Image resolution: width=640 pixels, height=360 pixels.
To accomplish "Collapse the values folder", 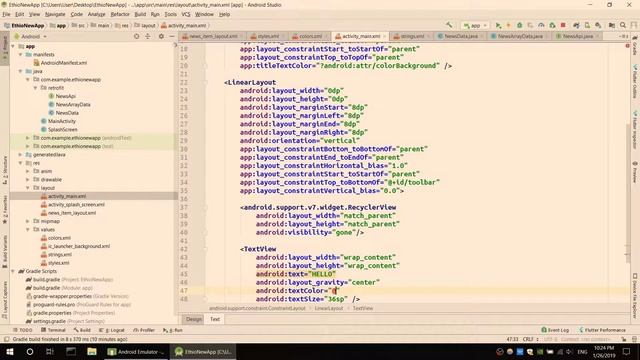I will tap(28, 229).
